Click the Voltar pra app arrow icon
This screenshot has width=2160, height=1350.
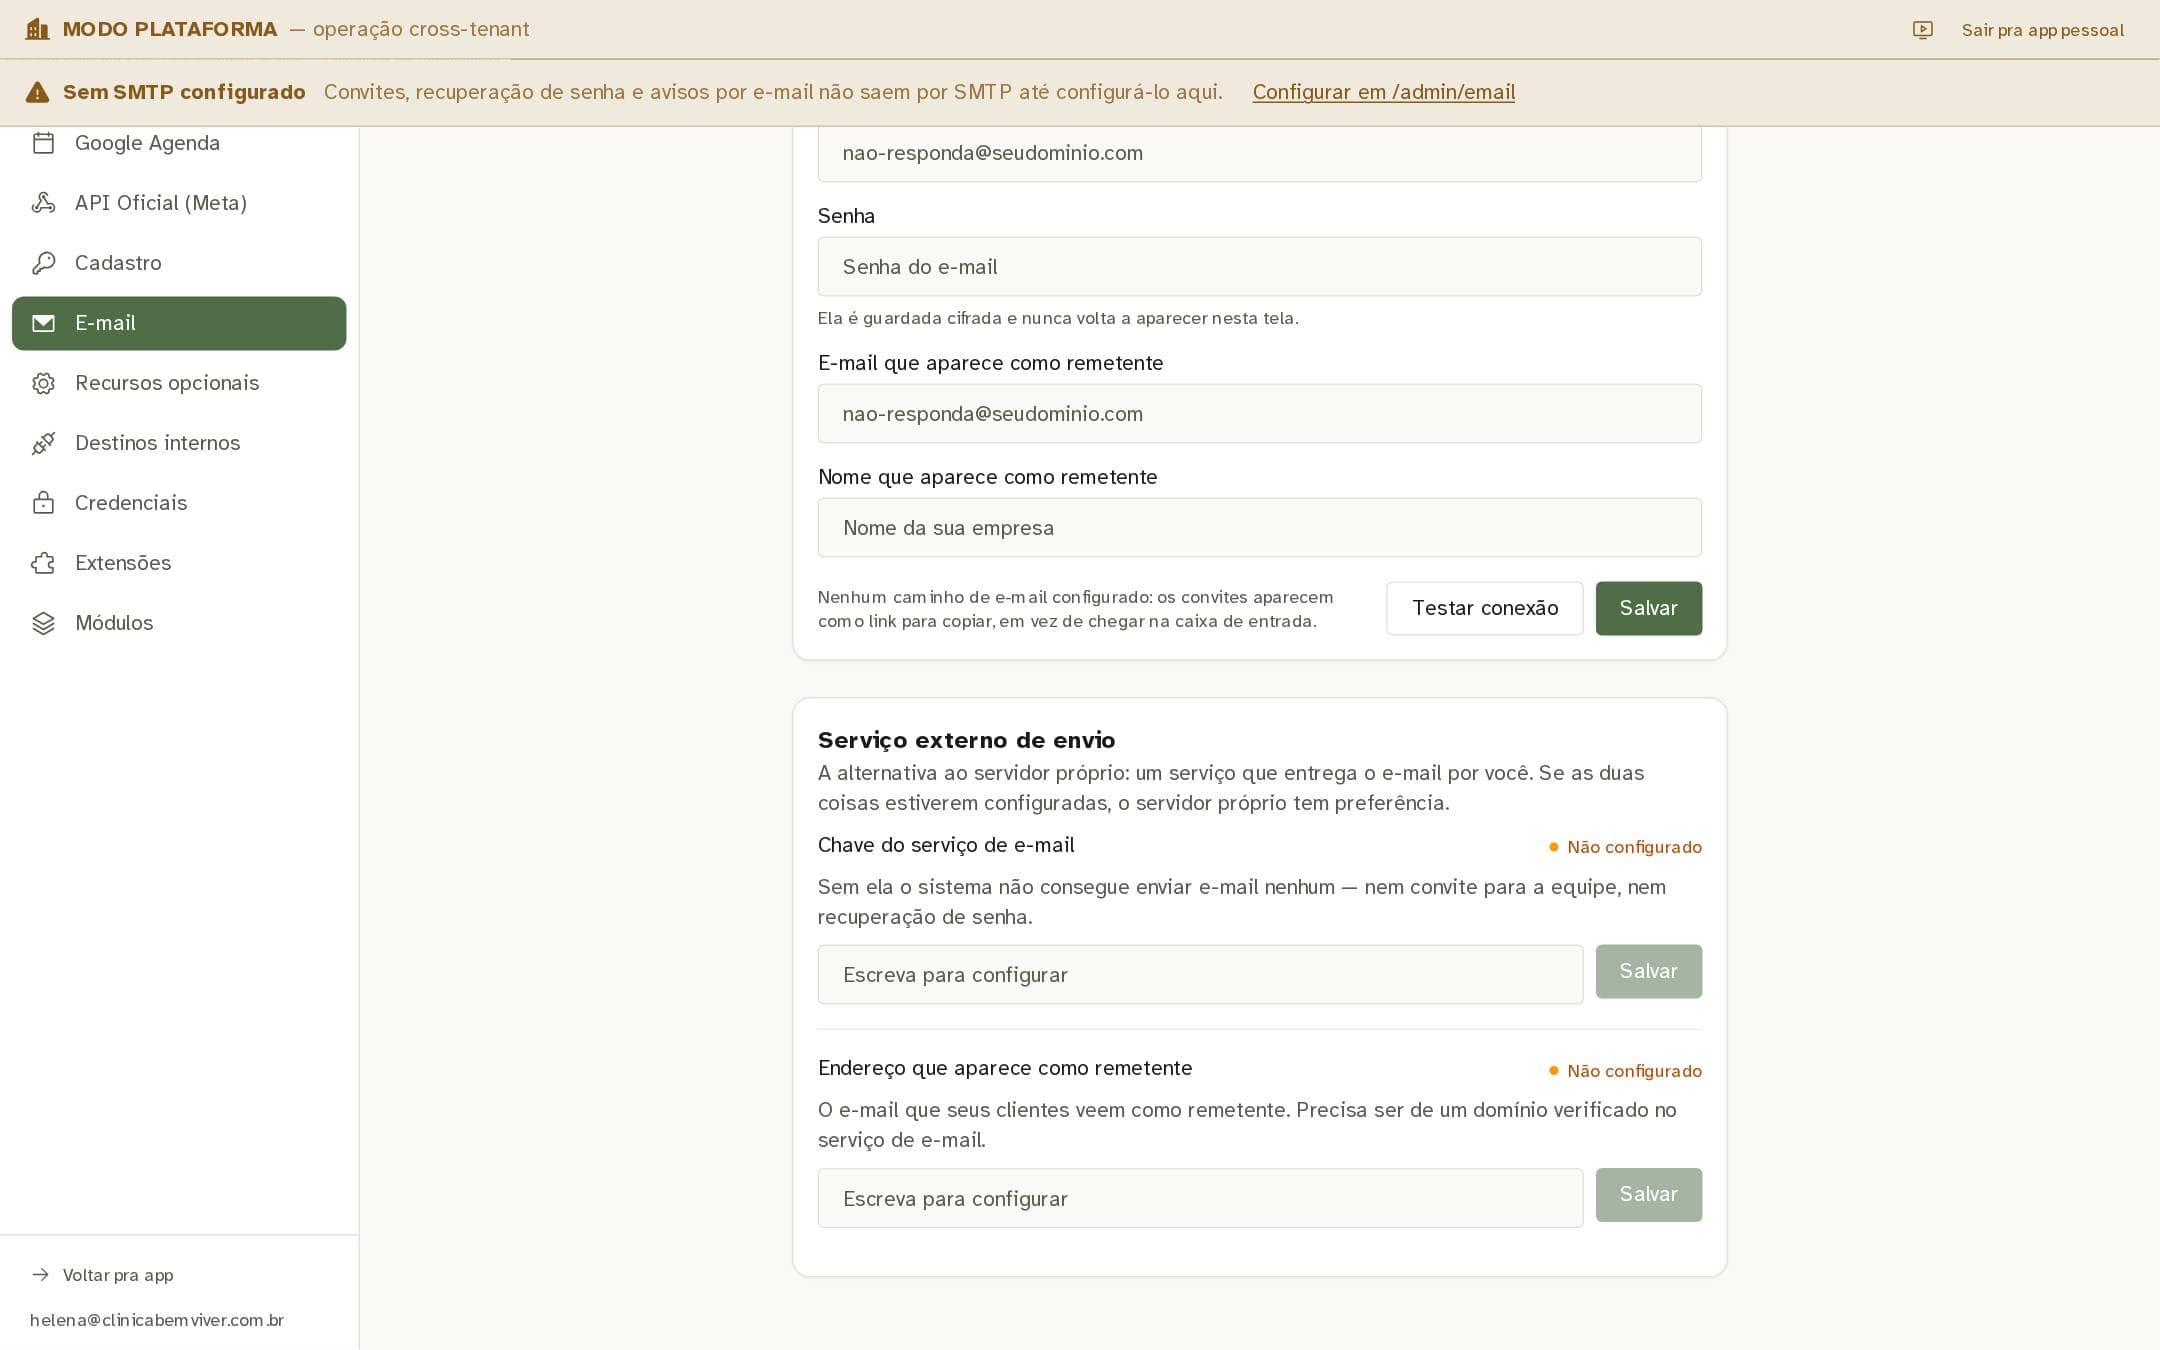click(x=40, y=1274)
